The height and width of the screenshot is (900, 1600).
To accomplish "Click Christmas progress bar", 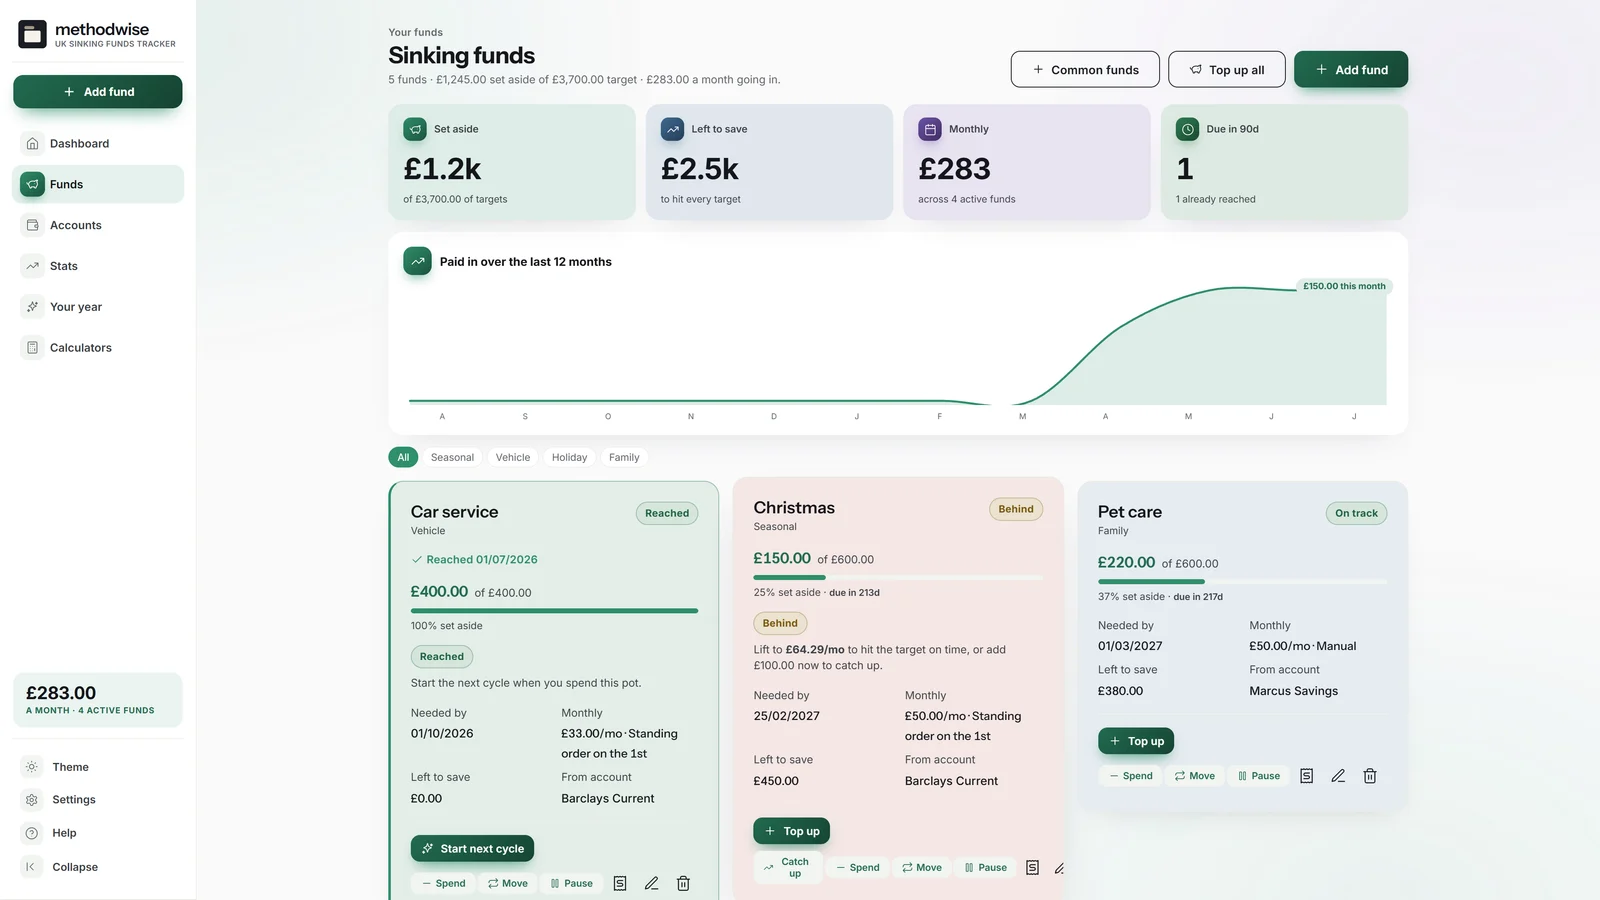I will point(898,577).
